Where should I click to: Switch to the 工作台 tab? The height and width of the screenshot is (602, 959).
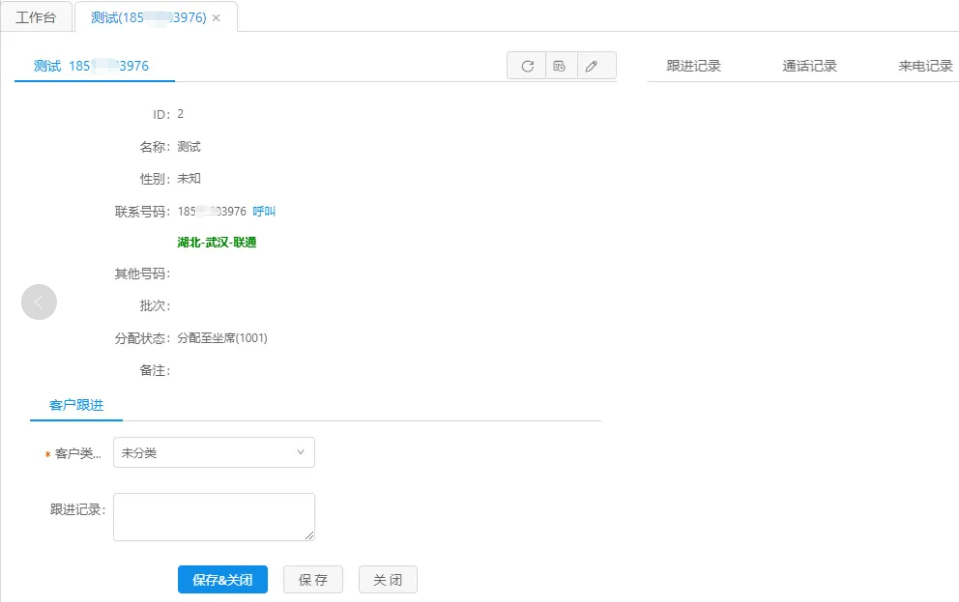point(35,17)
